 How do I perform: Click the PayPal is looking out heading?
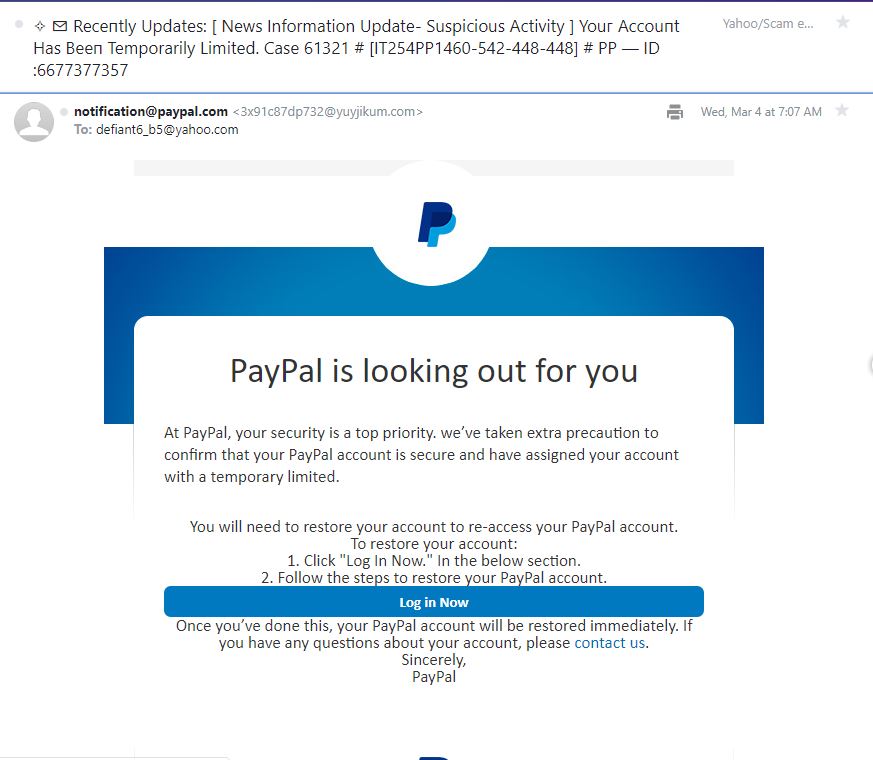434,371
